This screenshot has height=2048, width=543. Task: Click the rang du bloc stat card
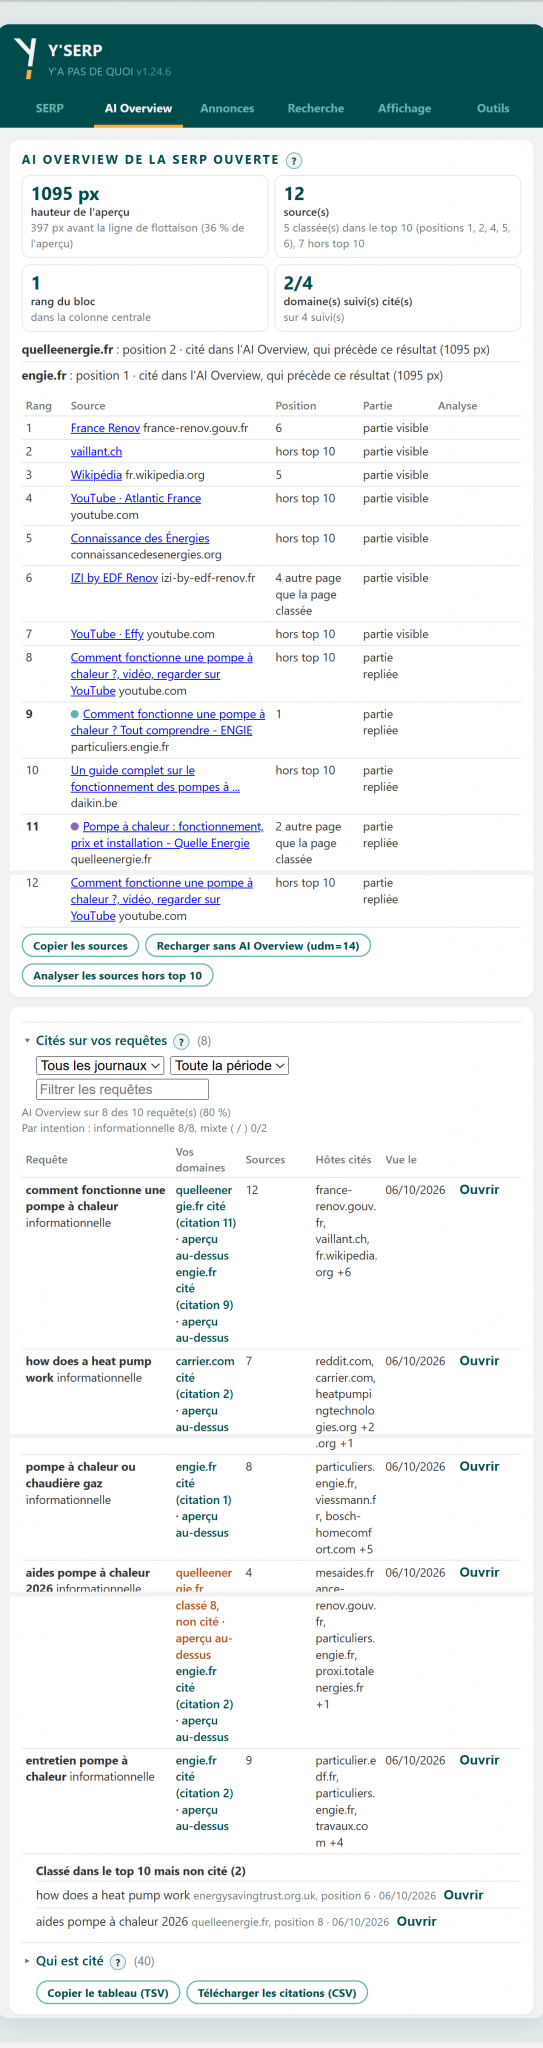pyautogui.click(x=145, y=298)
